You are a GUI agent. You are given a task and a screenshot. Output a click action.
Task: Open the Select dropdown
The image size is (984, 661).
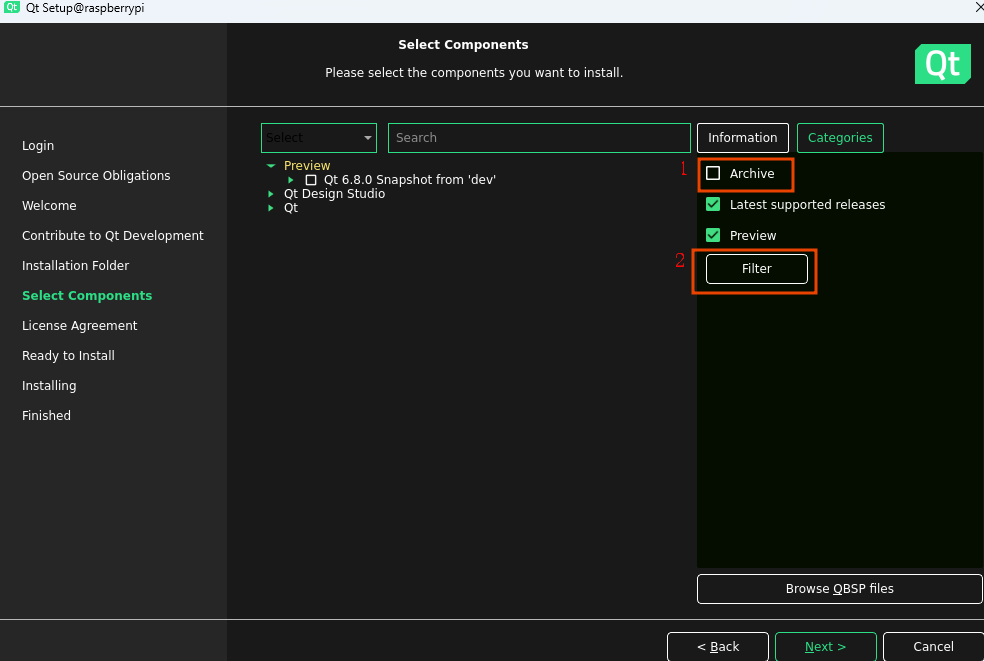[319, 138]
